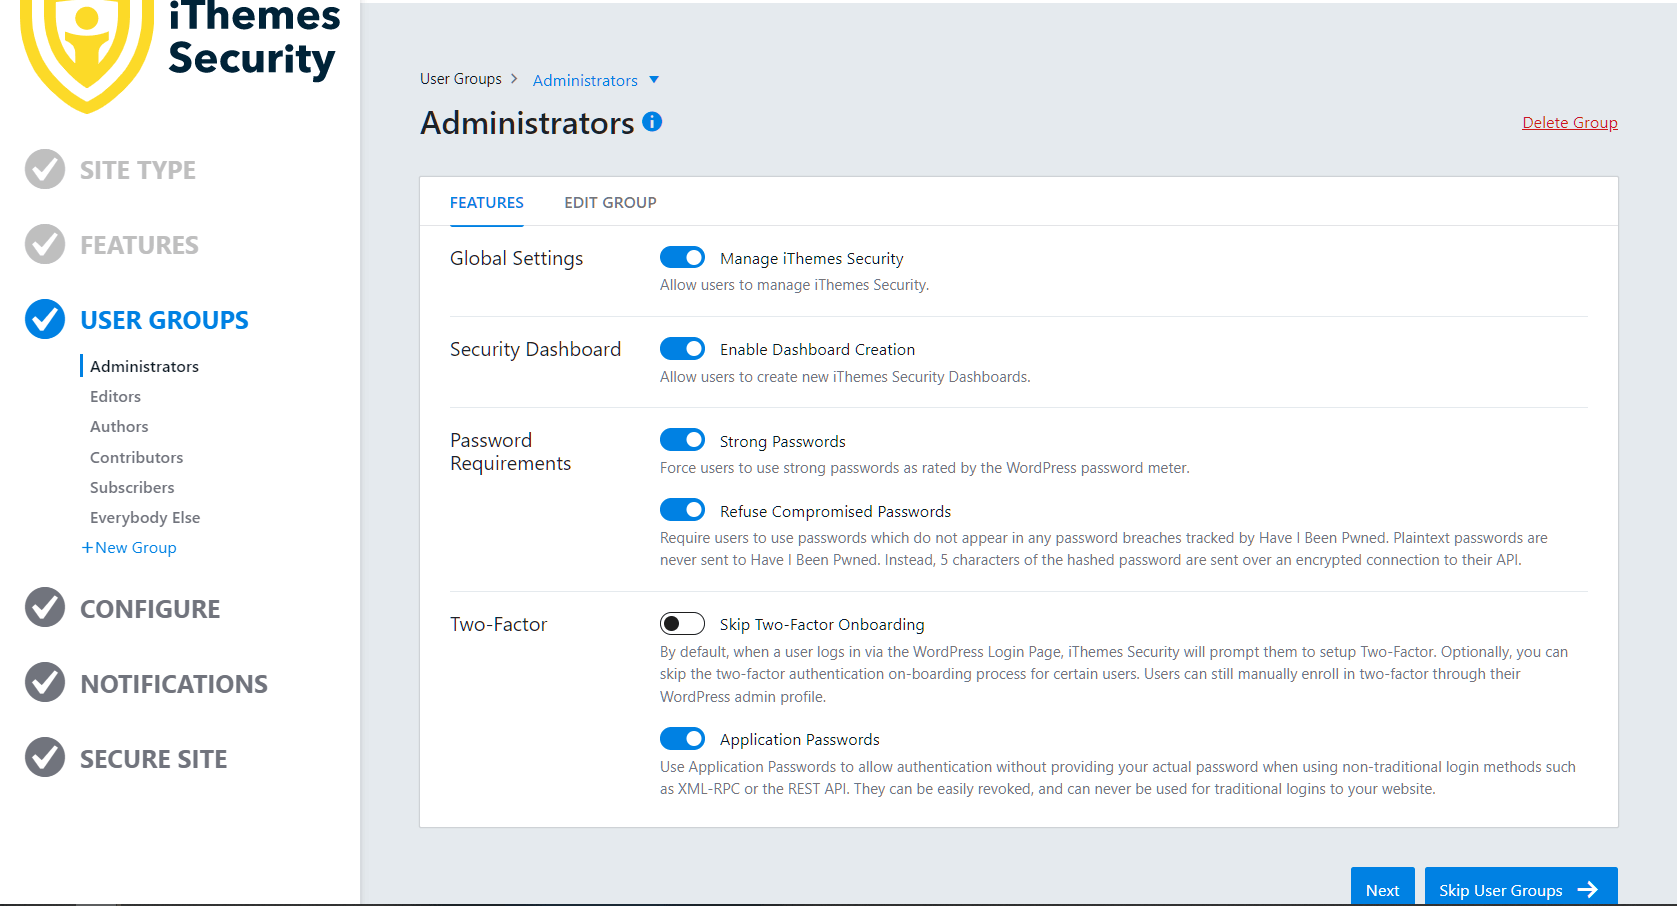Open the Site Type step
The width and height of the screenshot is (1677, 906).
(138, 170)
